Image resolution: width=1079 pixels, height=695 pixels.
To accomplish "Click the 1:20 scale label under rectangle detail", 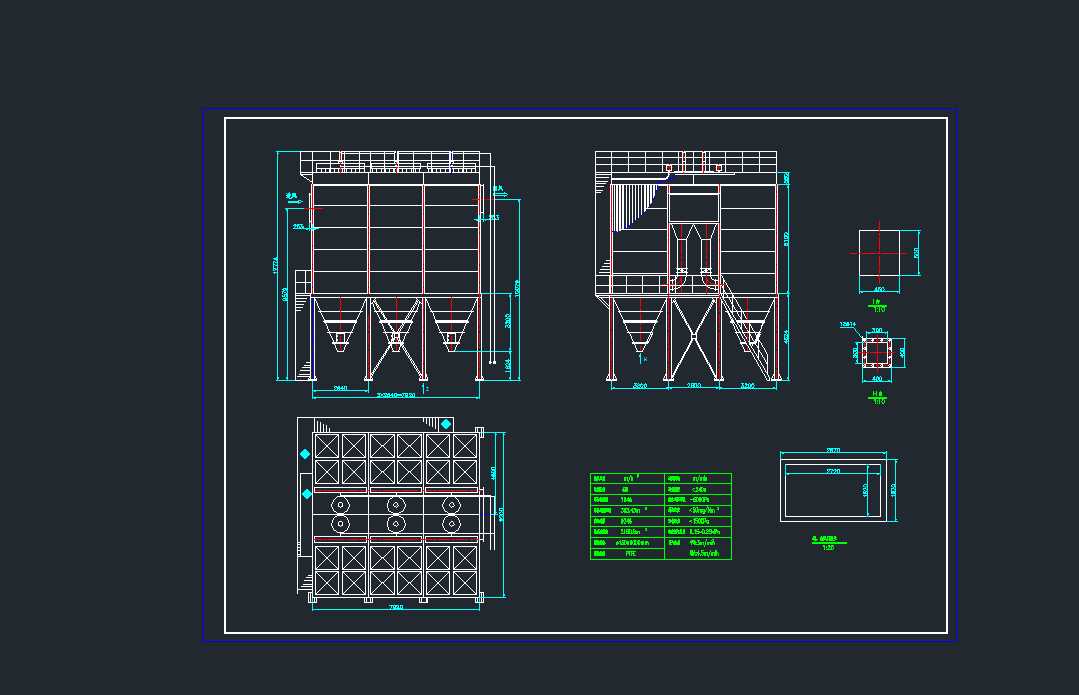I will coord(828,548).
